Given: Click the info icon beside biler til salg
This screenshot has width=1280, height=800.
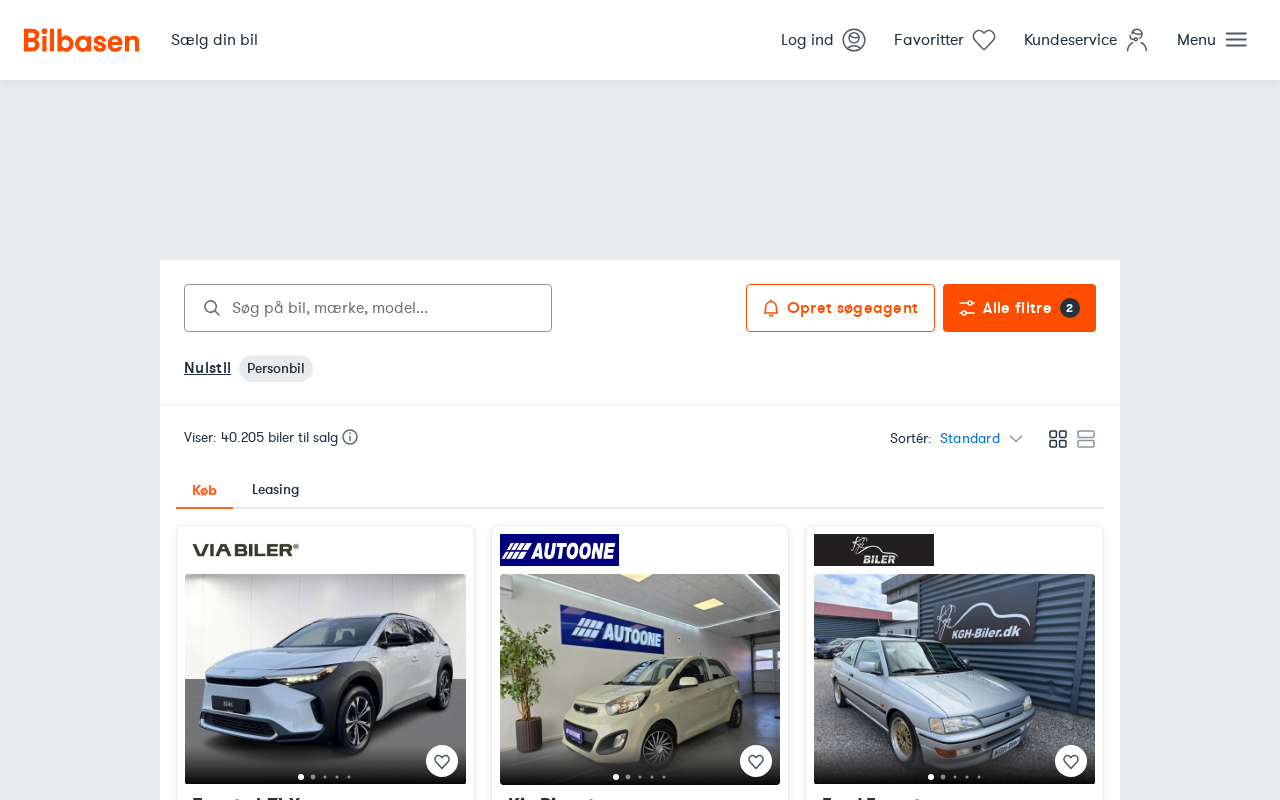Looking at the screenshot, I should click(350, 437).
